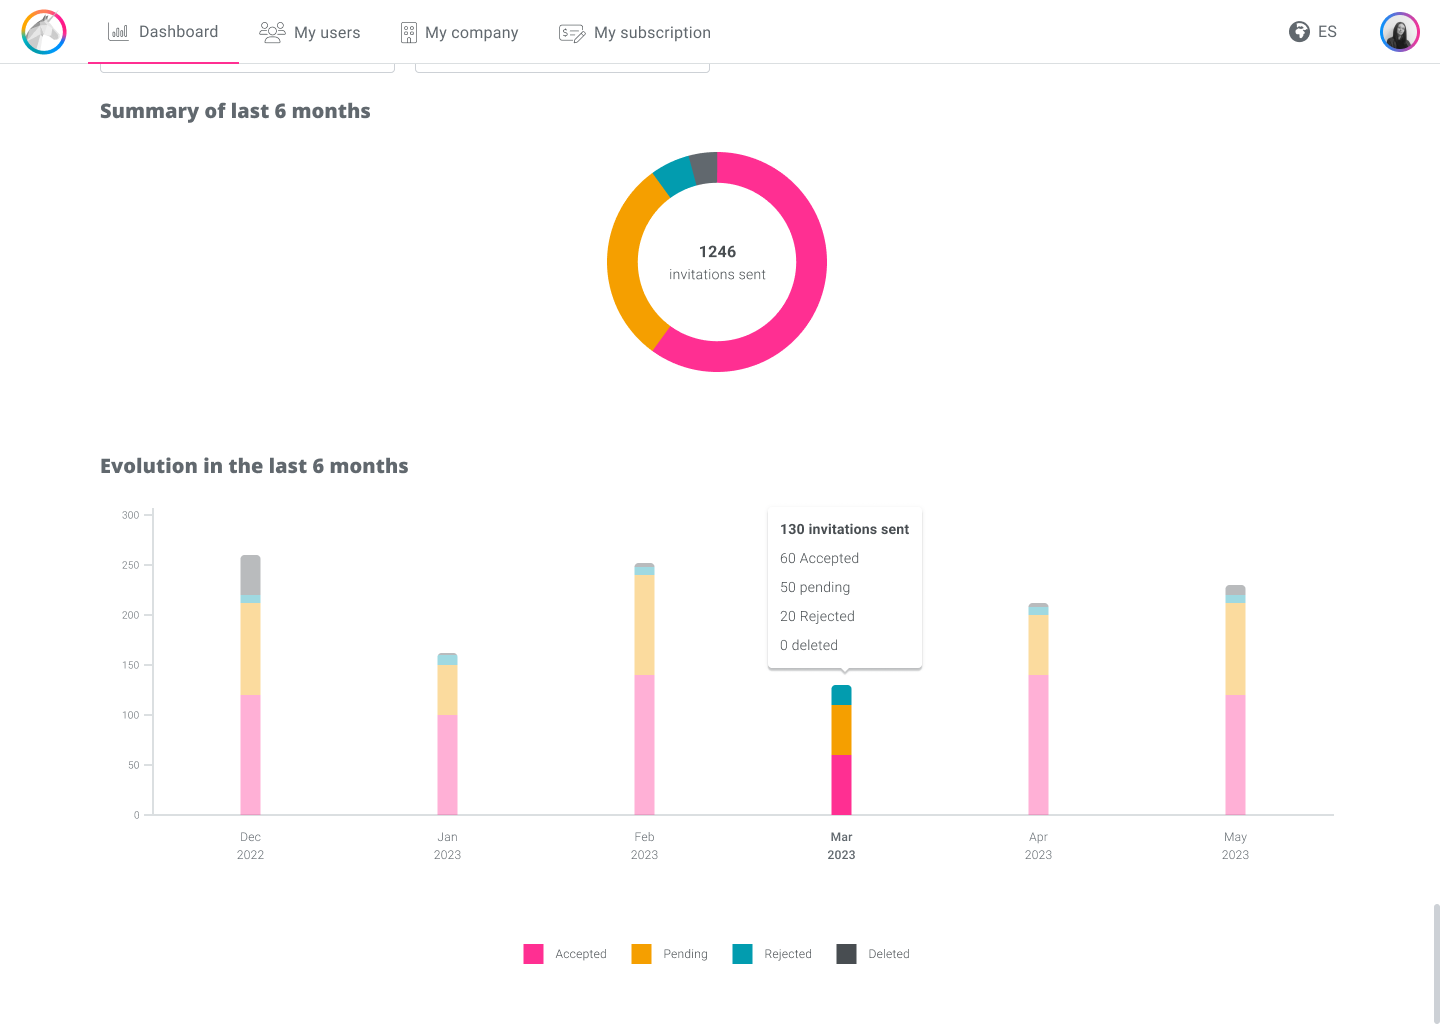The image size is (1440, 1024).
Task: Select the May 2023 bar
Action: click(1235, 700)
